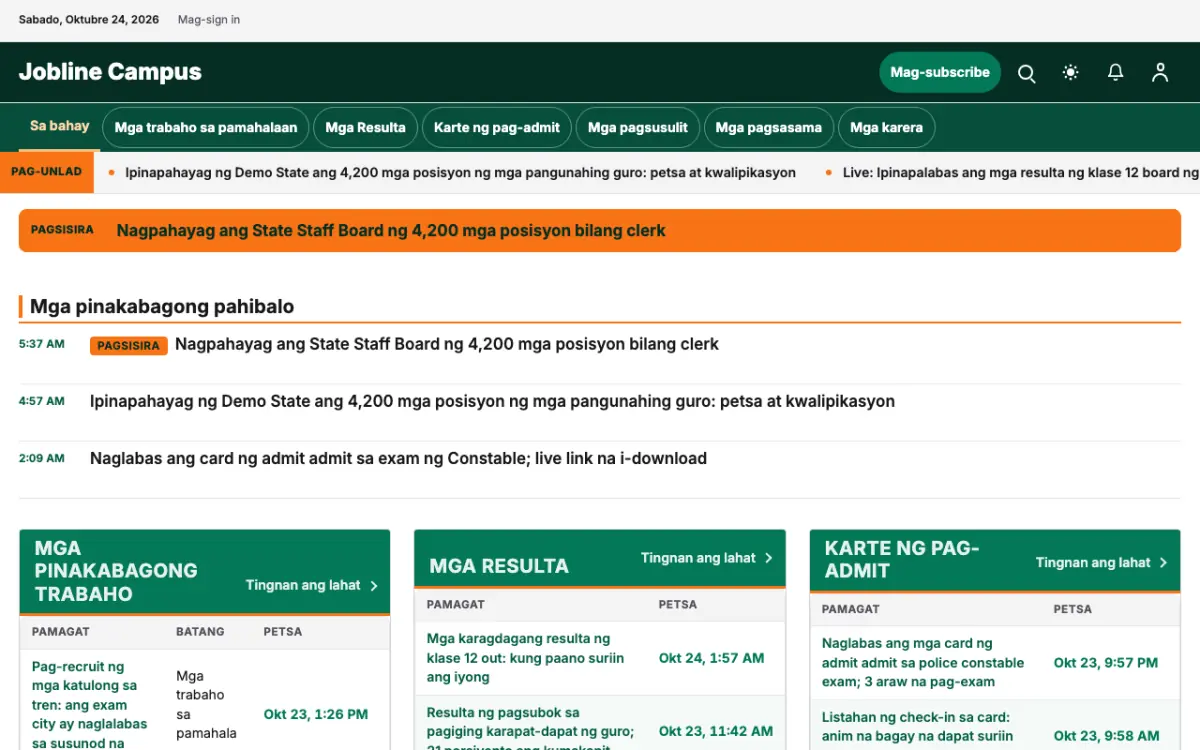Toggle the light/dark theme sun icon
Screen dimensions: 1200x750
click(1071, 73)
